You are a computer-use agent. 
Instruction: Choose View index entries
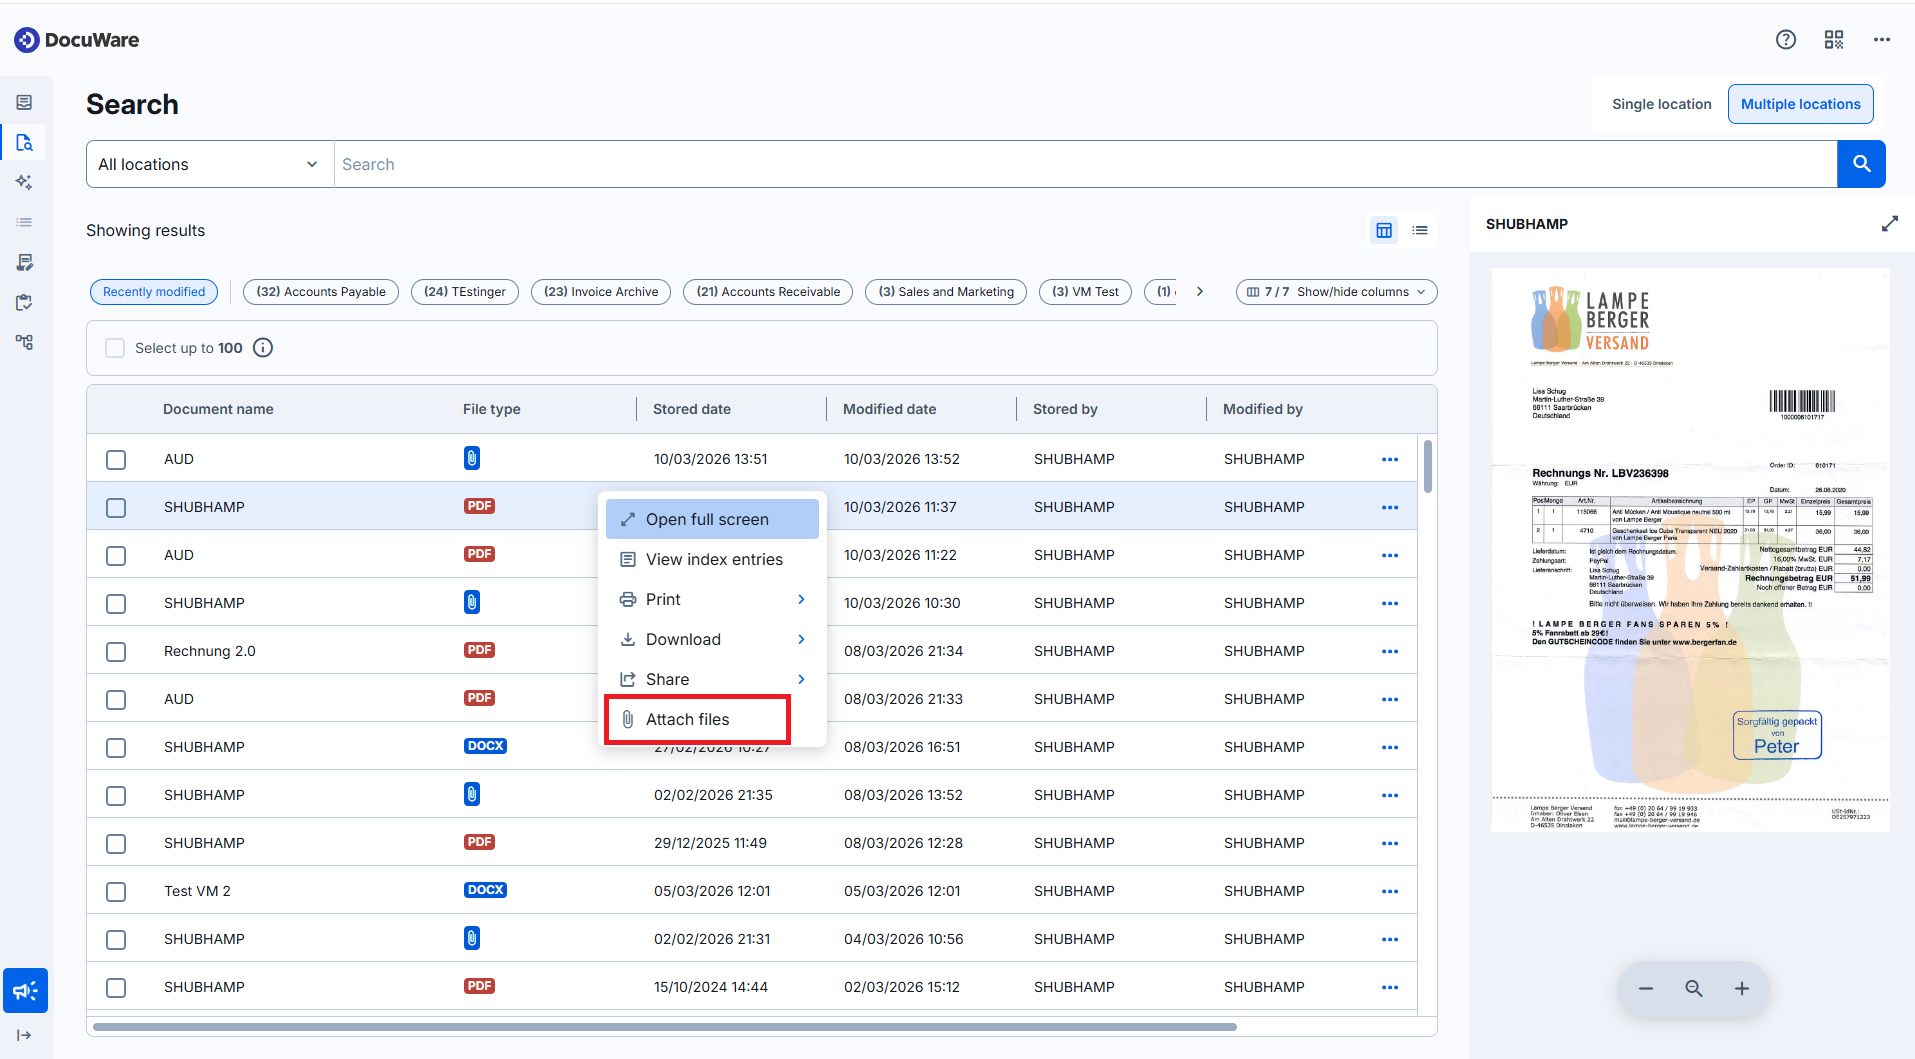712,559
